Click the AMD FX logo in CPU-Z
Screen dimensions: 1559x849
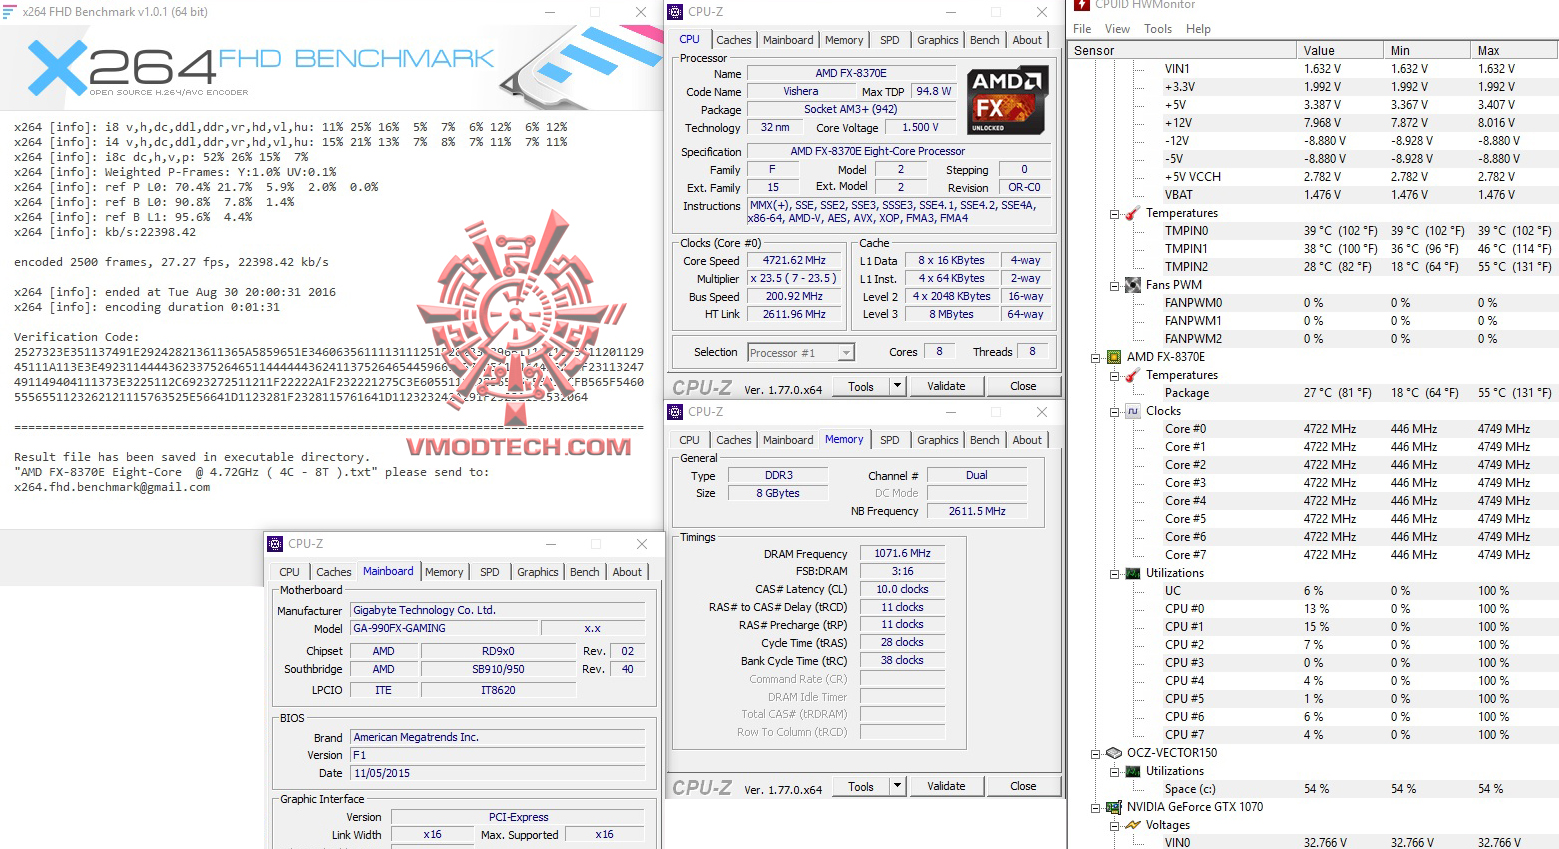1005,98
